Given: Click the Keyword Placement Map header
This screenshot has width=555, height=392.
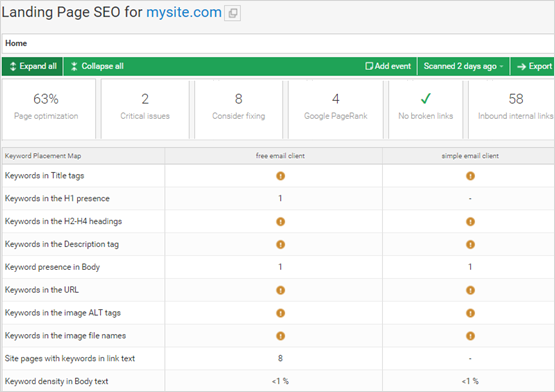Looking at the screenshot, I should click(x=43, y=156).
